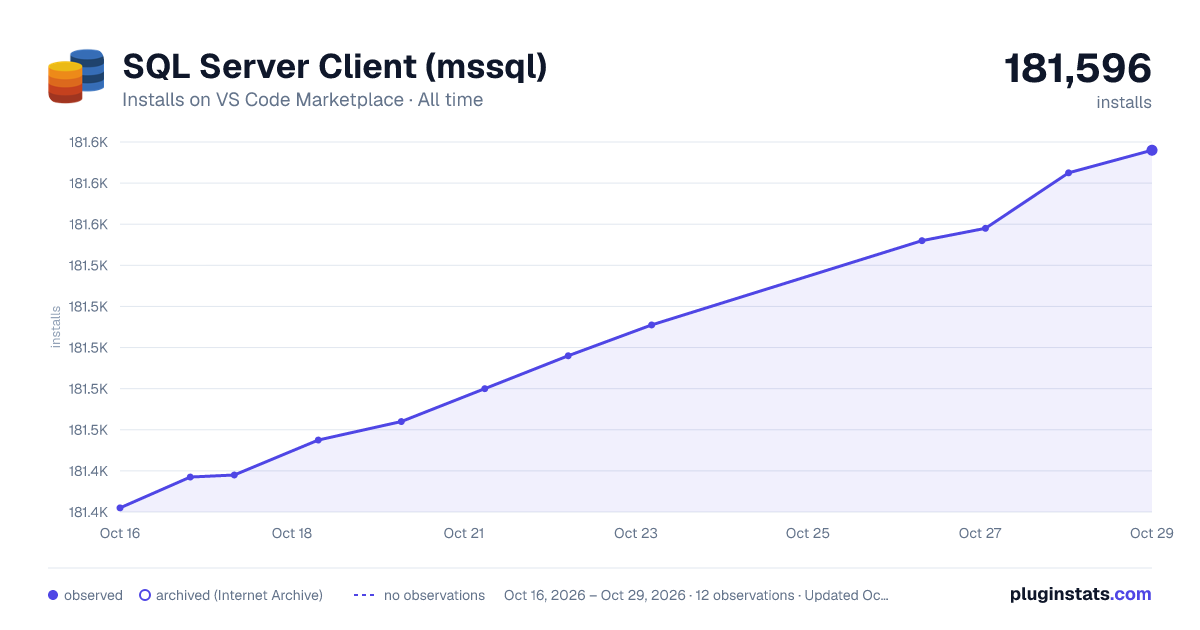Click the archived (Internet Archive) legend text
This screenshot has width=1200, height=630.
[239, 595]
